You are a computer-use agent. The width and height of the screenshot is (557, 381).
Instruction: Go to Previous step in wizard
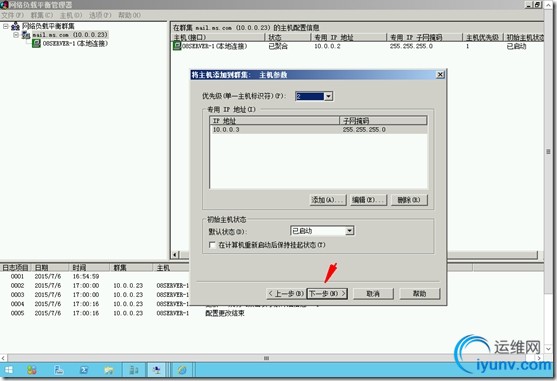pos(286,294)
